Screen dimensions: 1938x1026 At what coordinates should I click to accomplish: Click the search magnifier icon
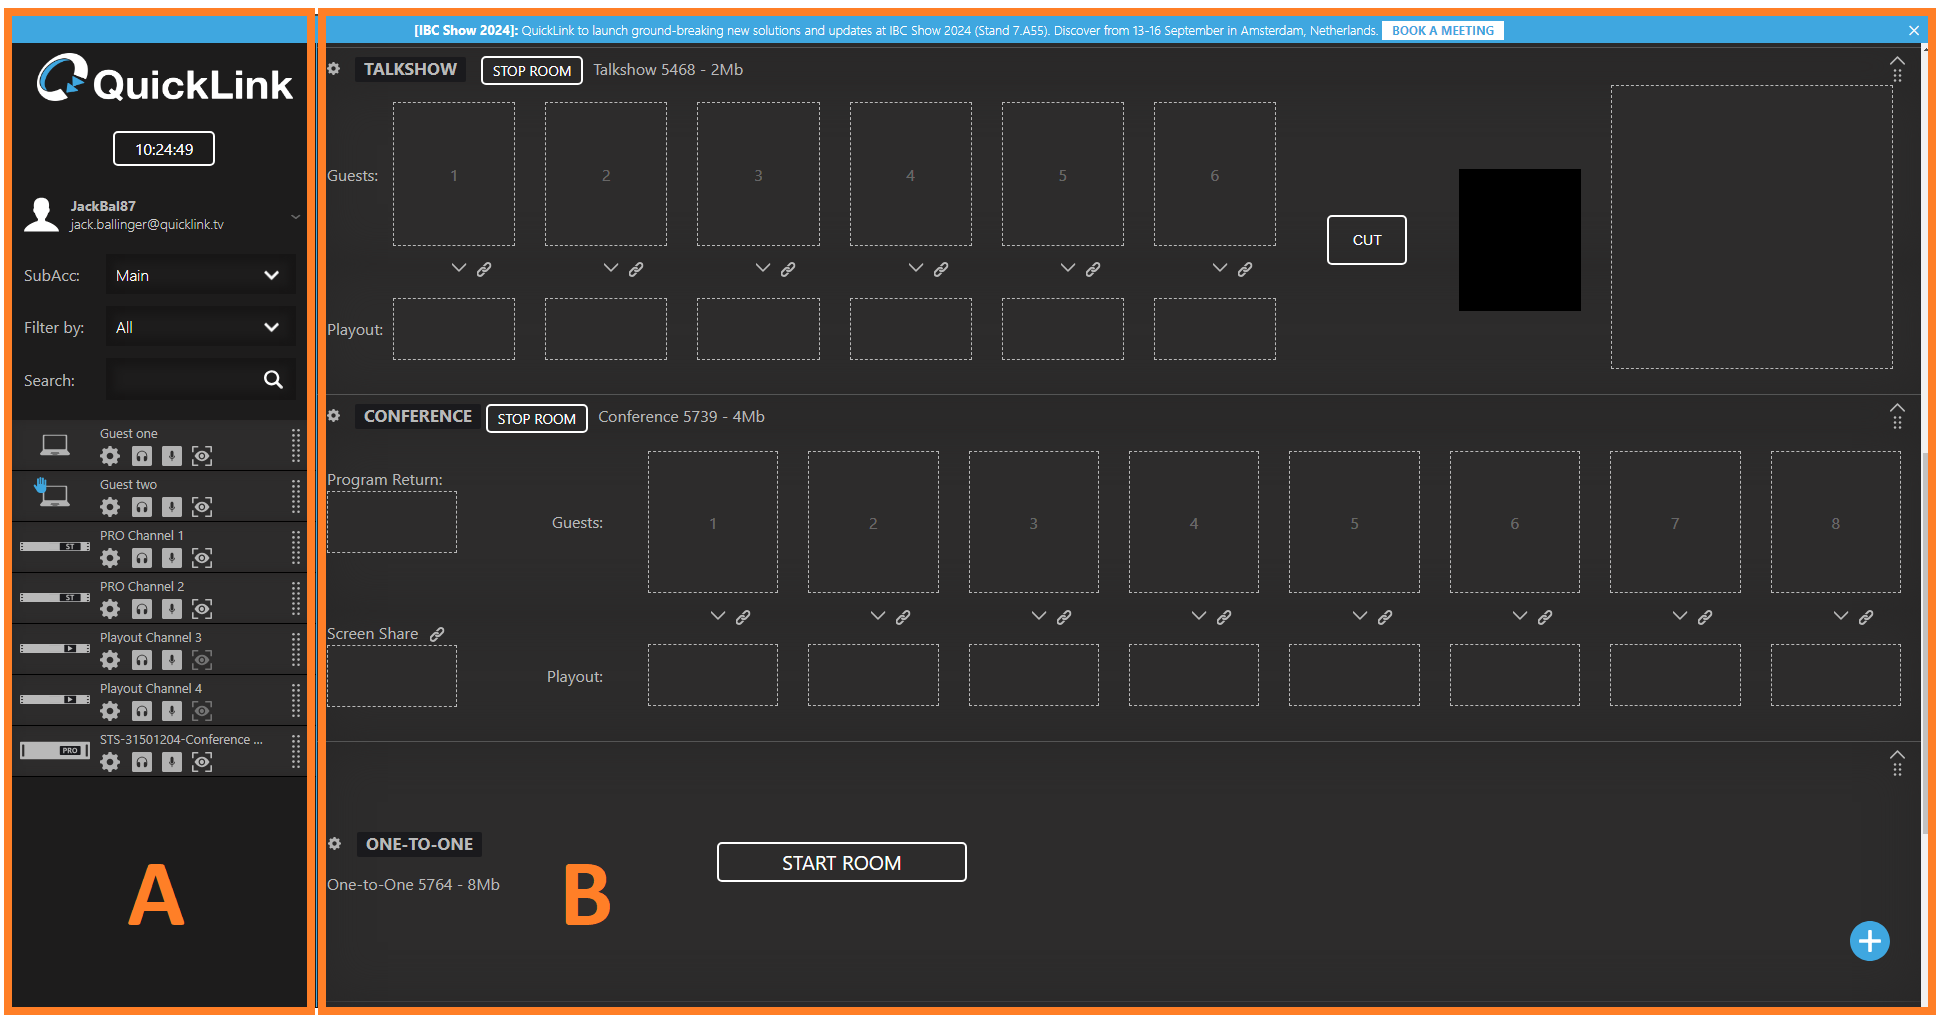coord(273,380)
